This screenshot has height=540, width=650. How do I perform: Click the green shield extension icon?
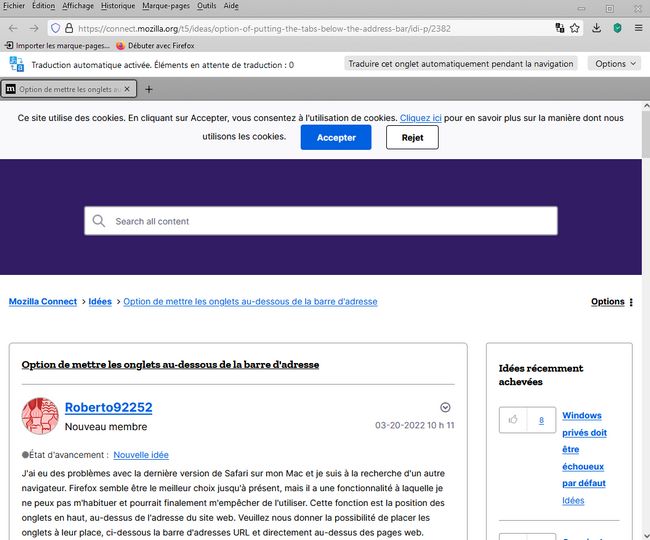pyautogui.click(x=617, y=28)
